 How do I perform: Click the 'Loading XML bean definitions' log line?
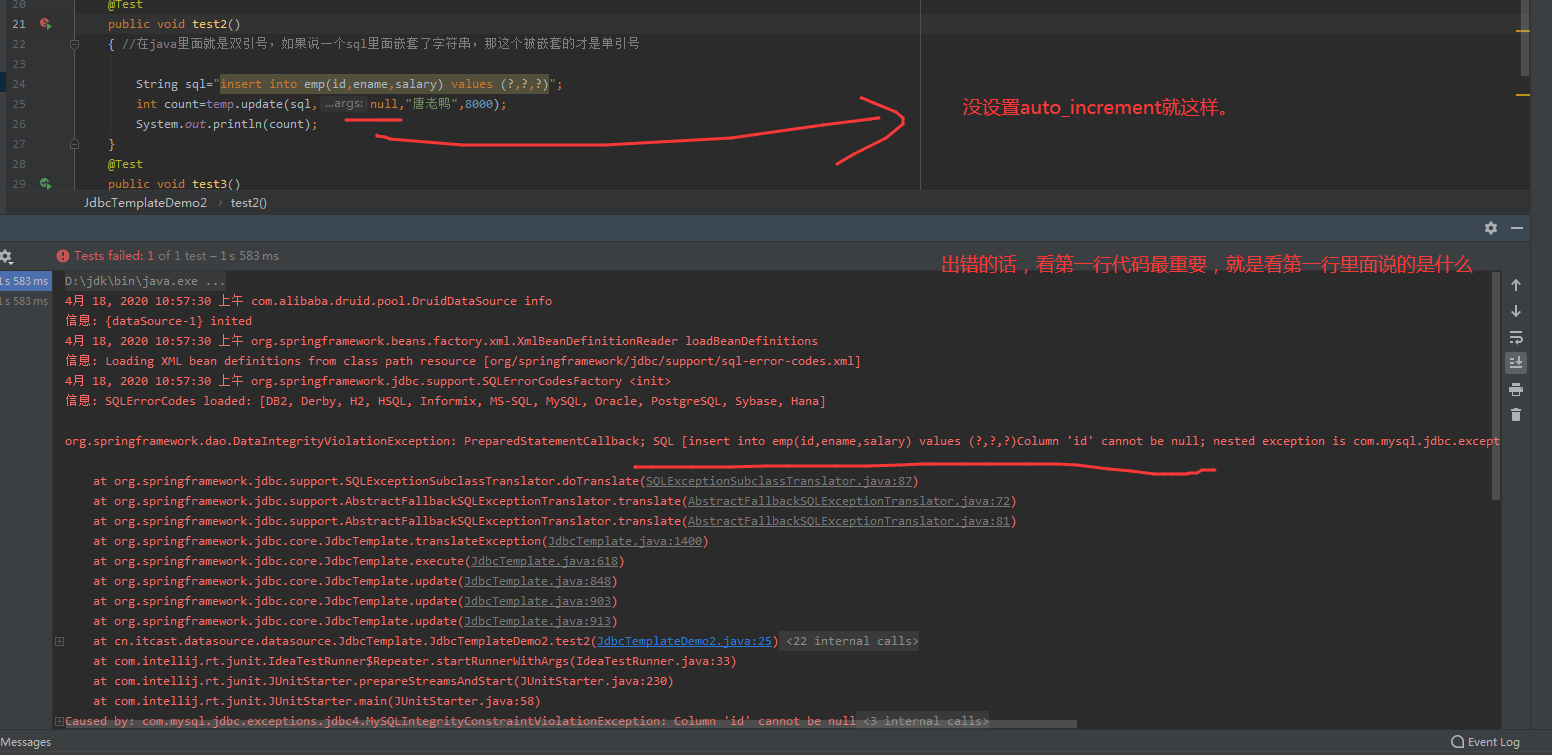[x=463, y=361]
